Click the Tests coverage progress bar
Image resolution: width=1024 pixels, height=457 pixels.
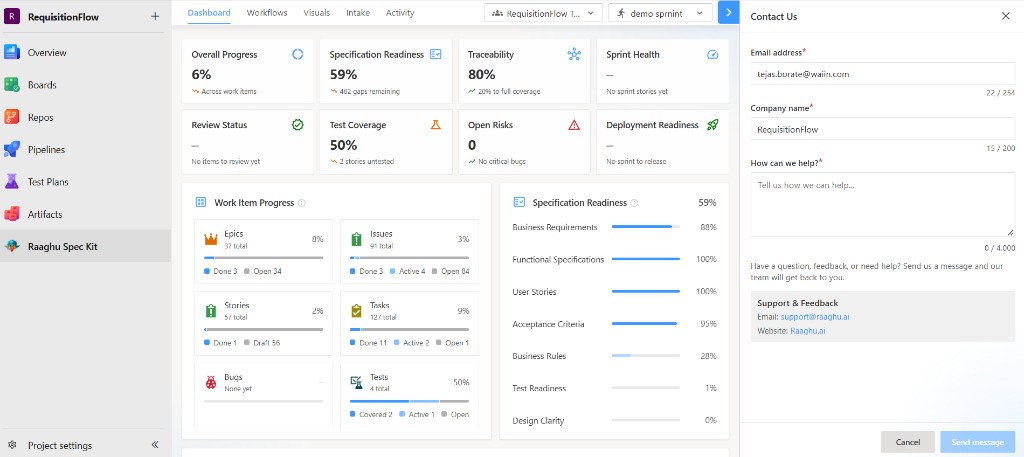pyautogui.click(x=409, y=401)
